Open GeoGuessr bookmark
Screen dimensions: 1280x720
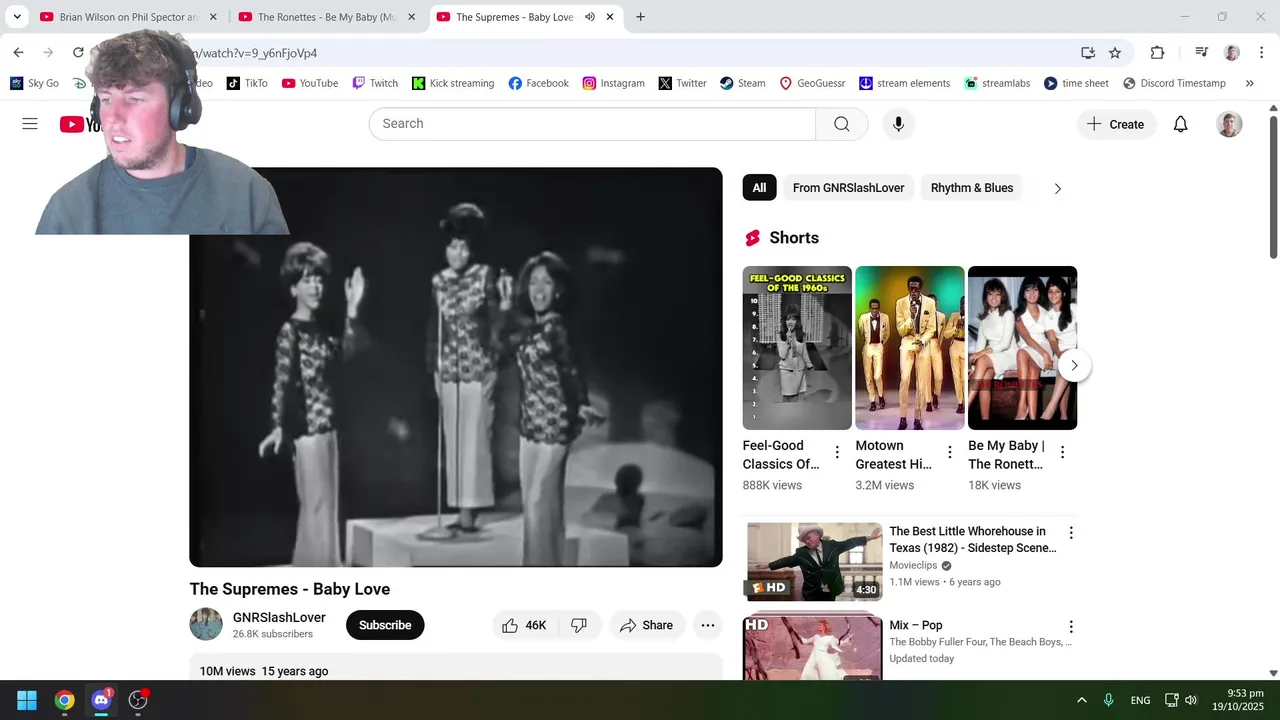pyautogui.click(x=812, y=83)
